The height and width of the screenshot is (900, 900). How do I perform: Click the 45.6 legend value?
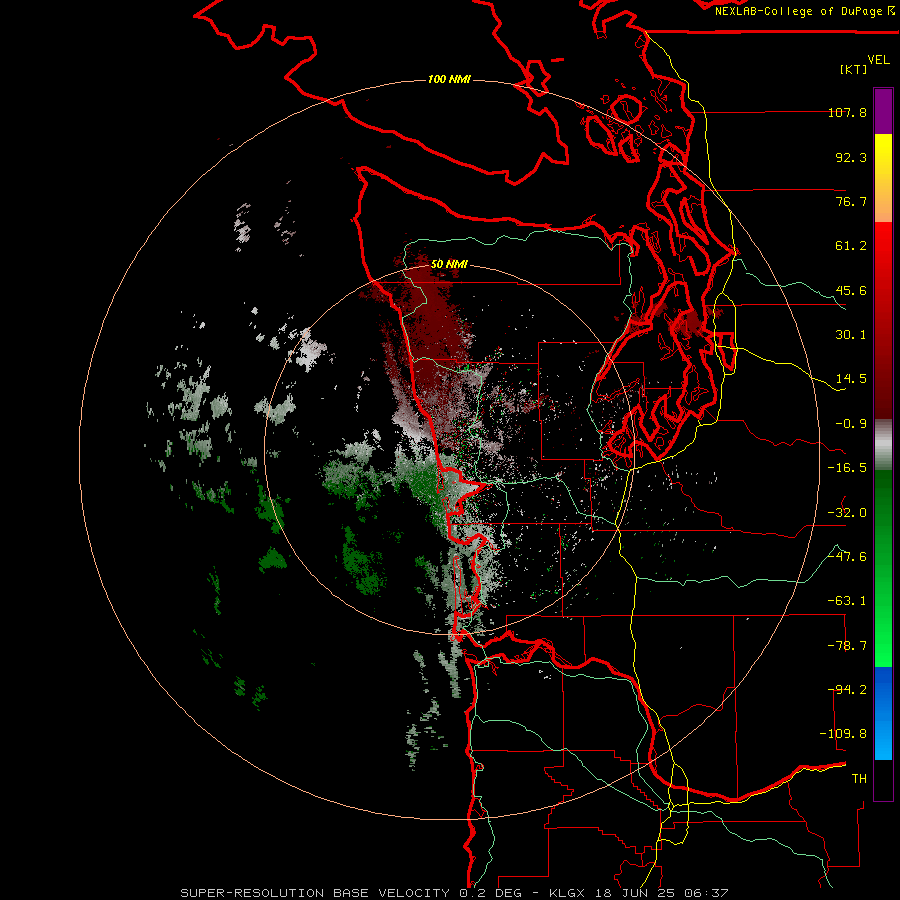point(851,290)
